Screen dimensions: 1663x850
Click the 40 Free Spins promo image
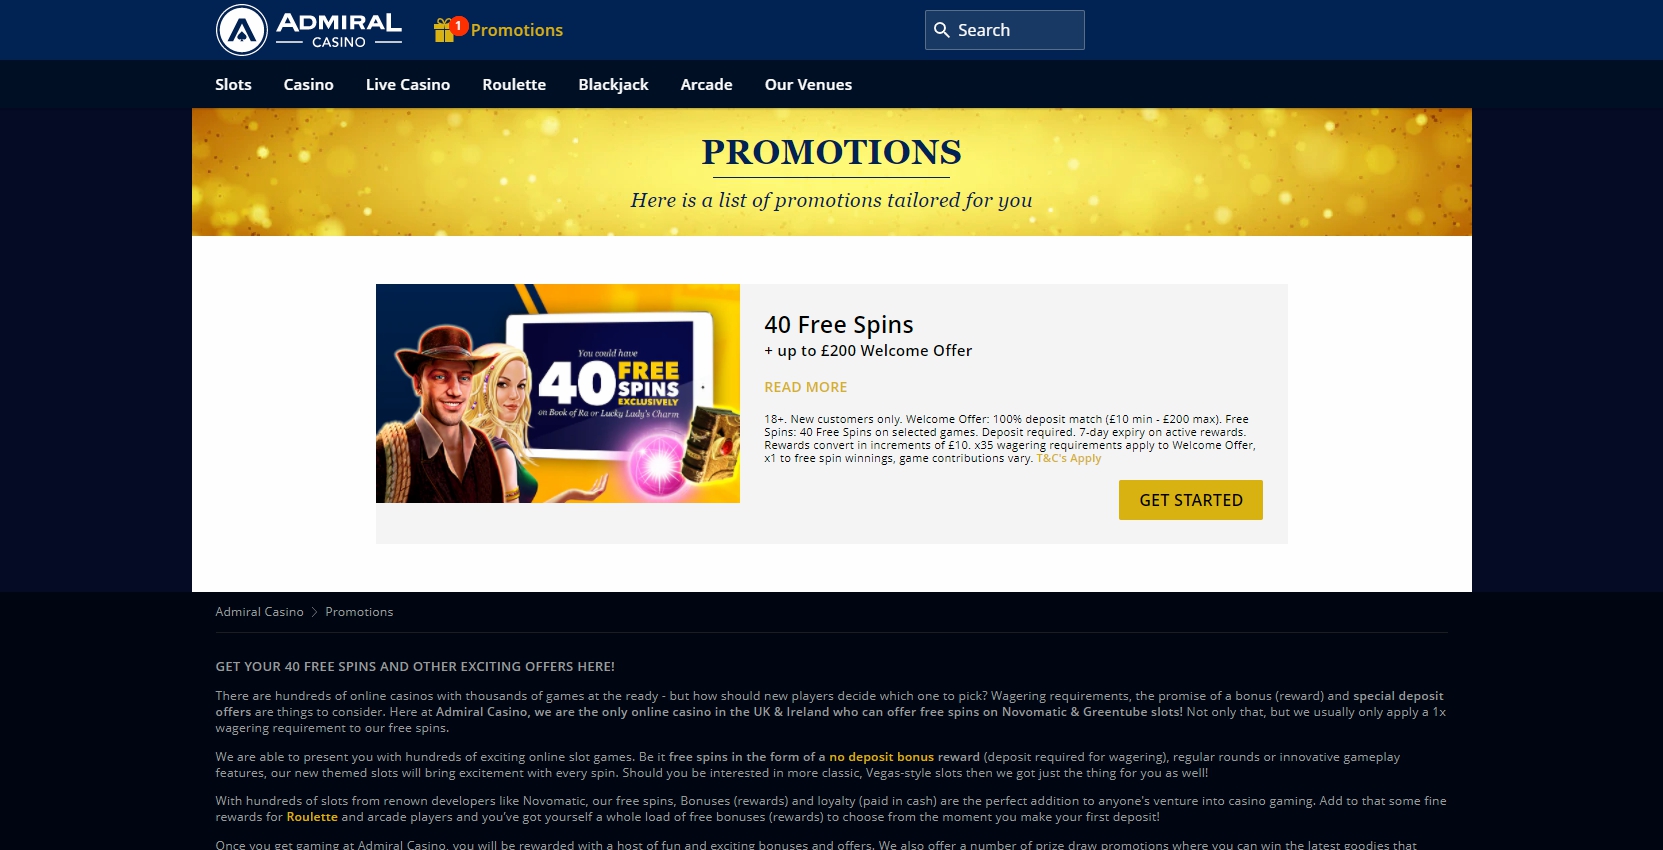(558, 393)
